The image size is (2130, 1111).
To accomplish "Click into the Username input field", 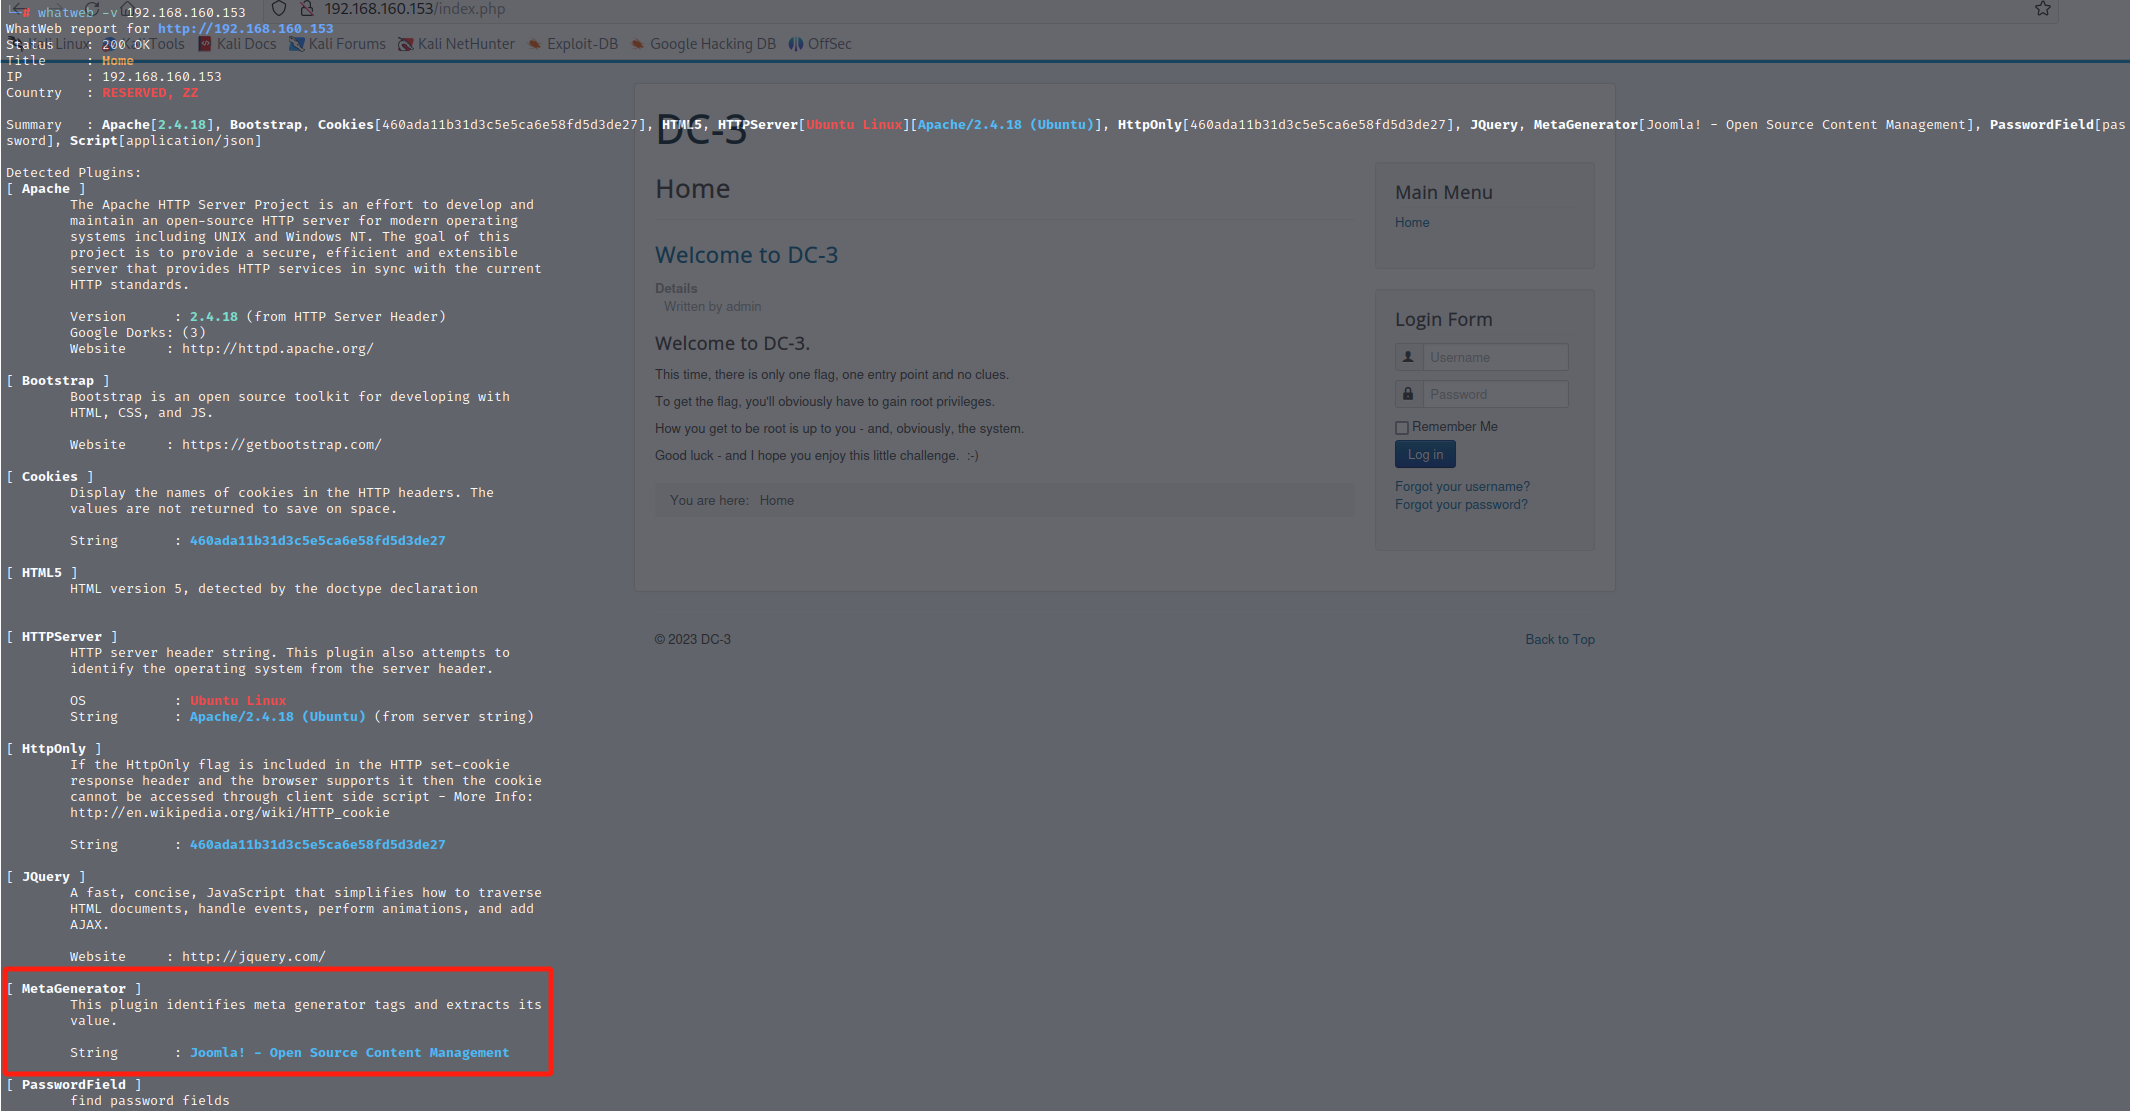I will click(1495, 357).
